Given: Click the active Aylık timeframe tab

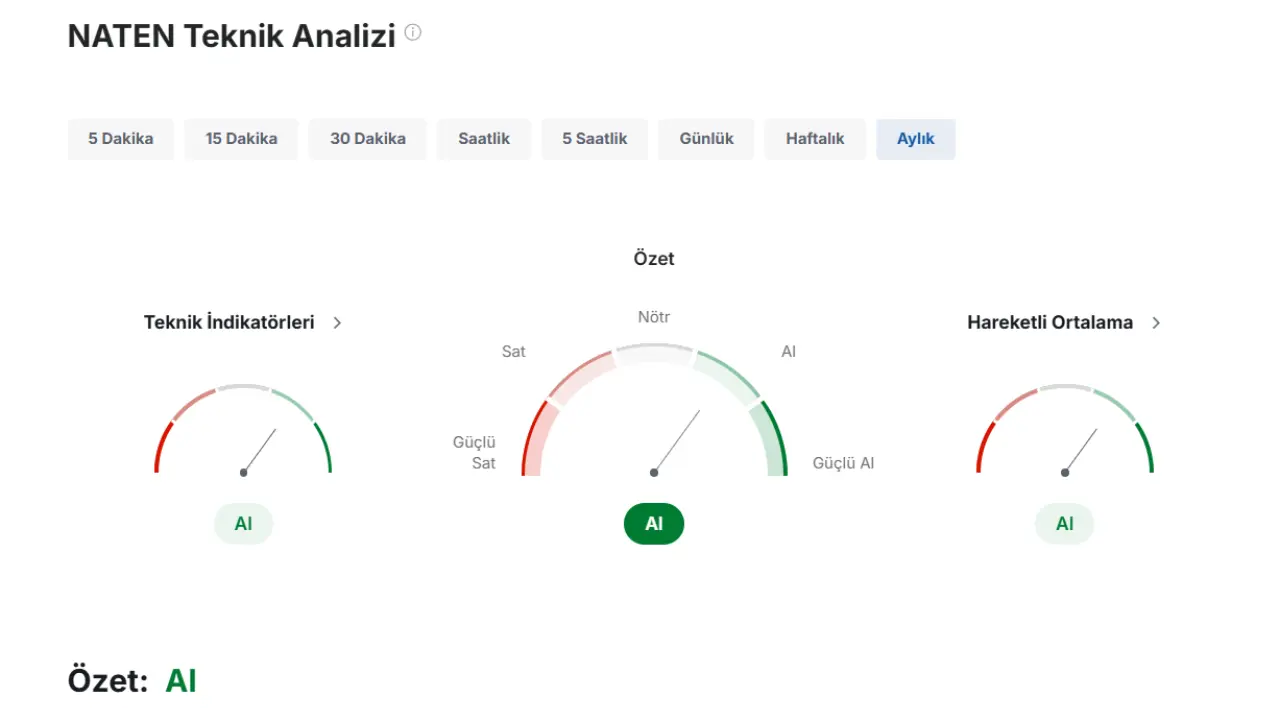Looking at the screenshot, I should [x=916, y=139].
